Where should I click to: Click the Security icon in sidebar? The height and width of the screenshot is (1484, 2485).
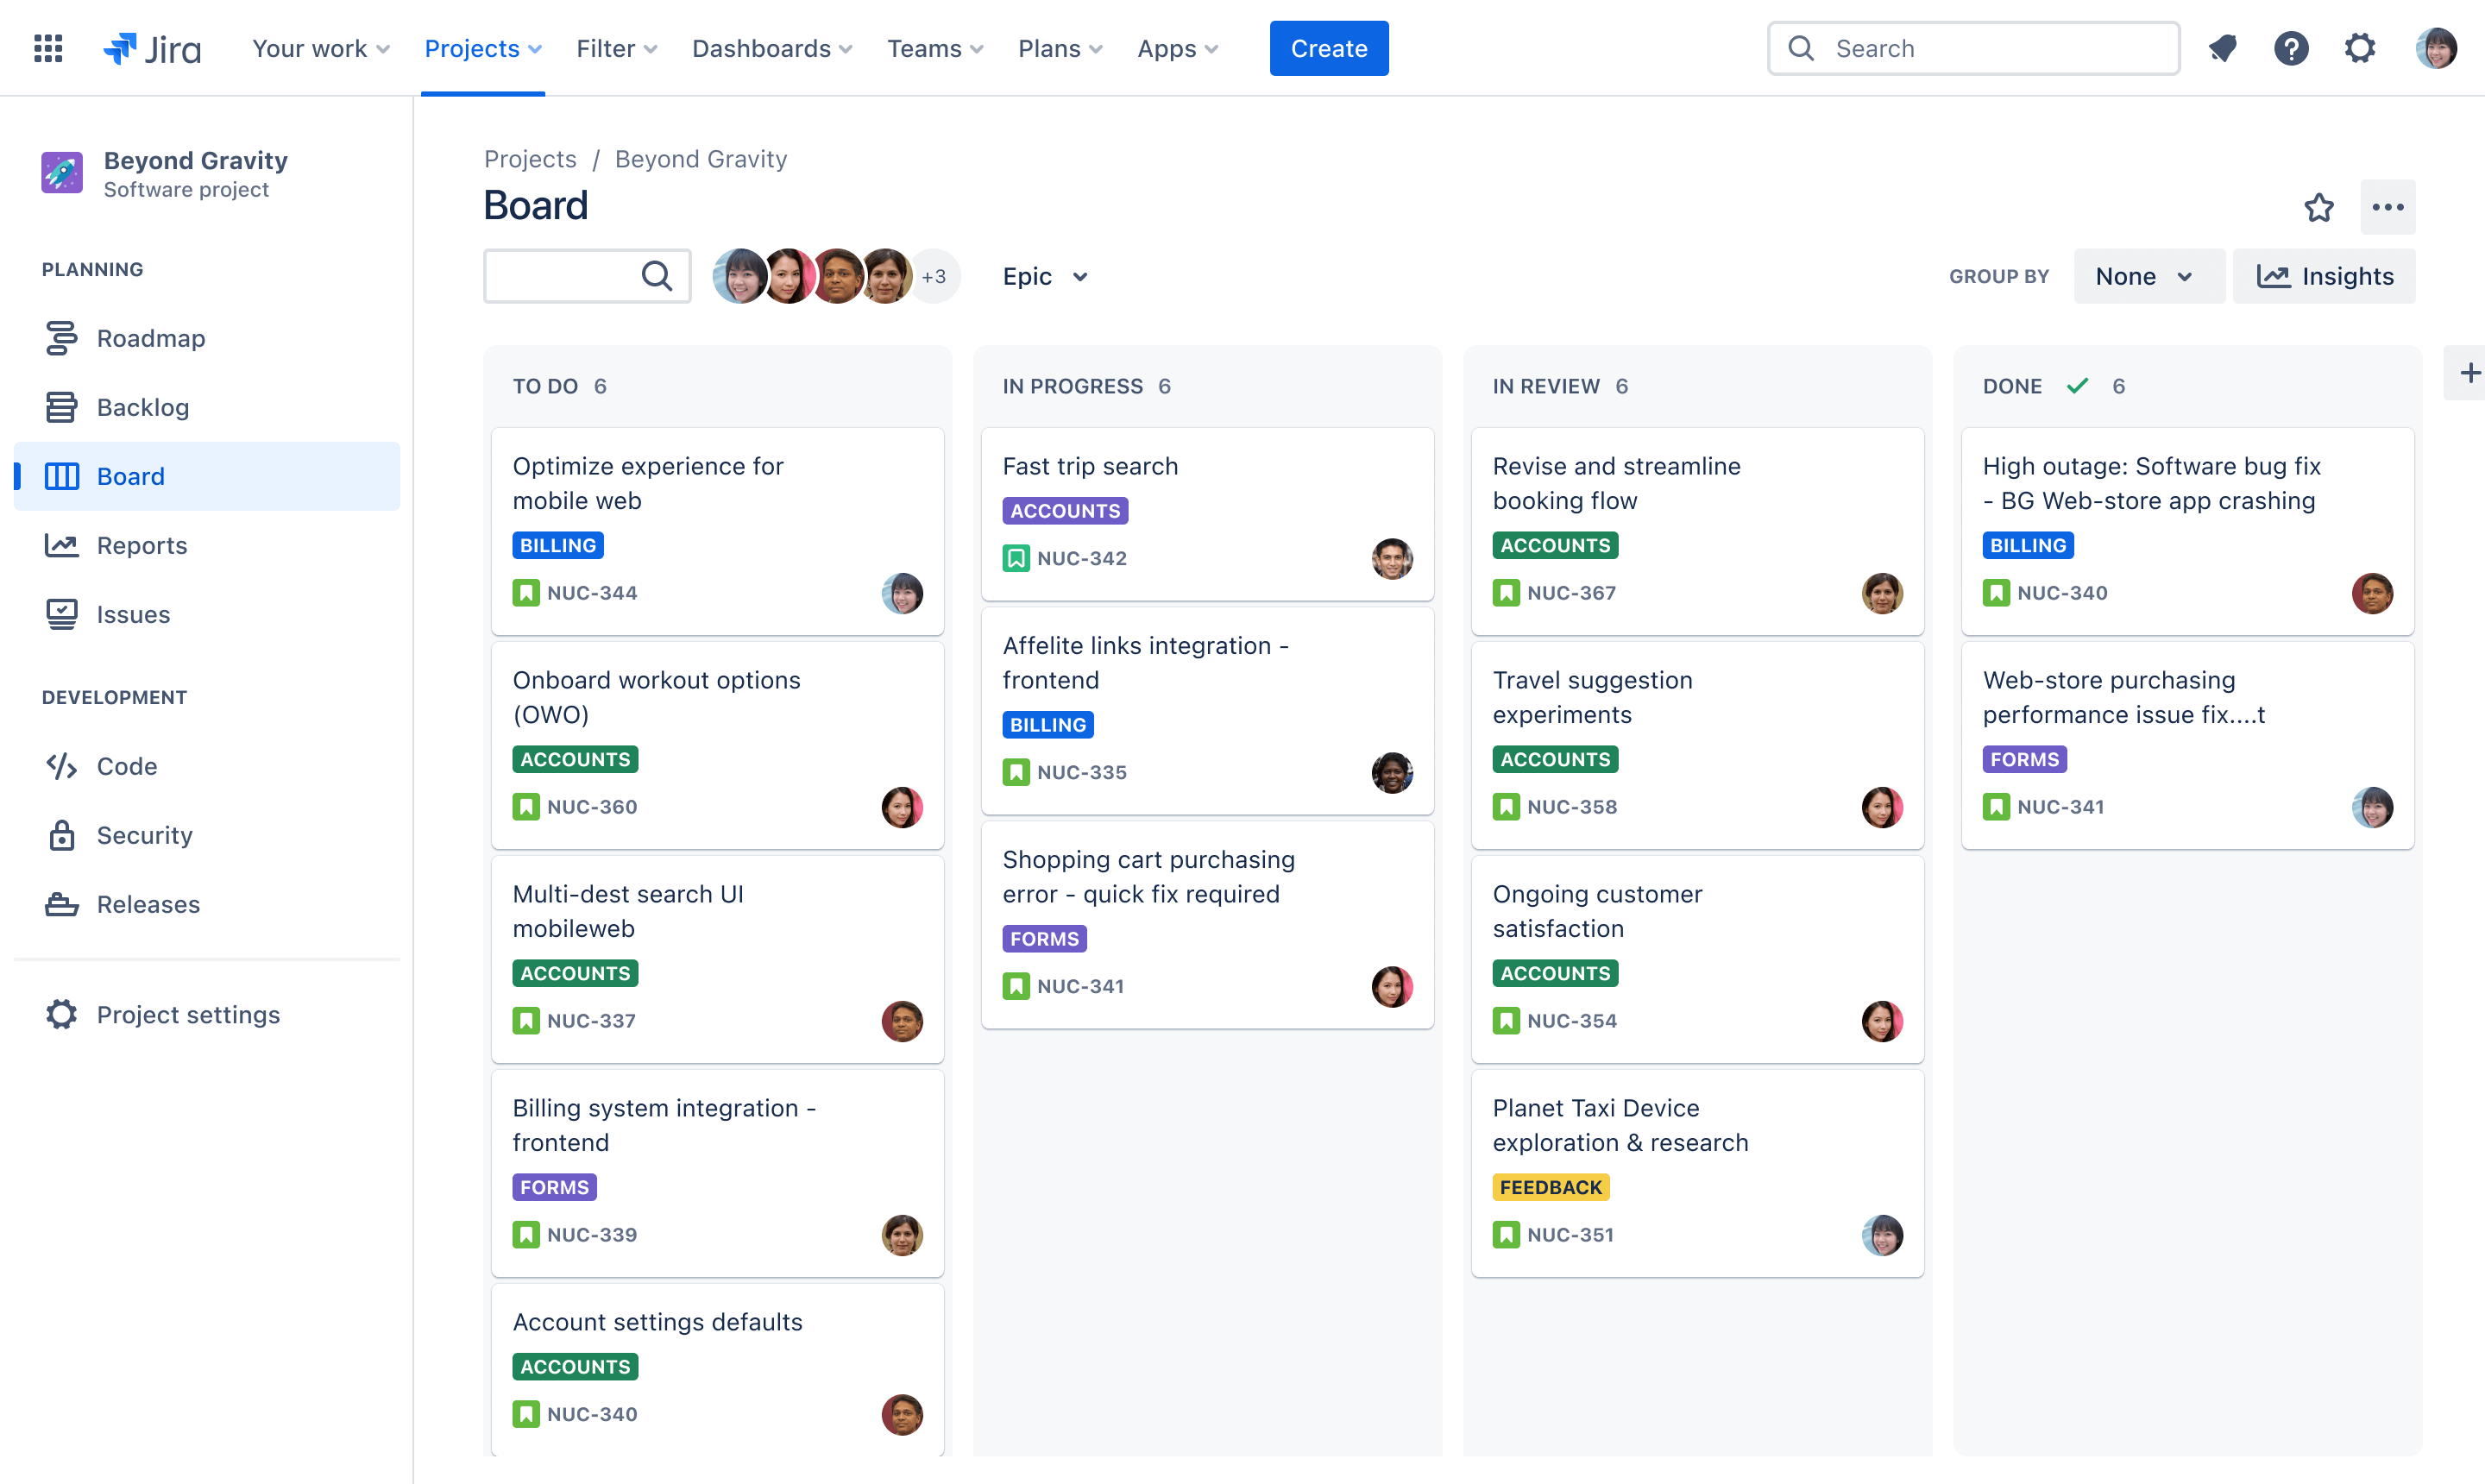point(60,833)
